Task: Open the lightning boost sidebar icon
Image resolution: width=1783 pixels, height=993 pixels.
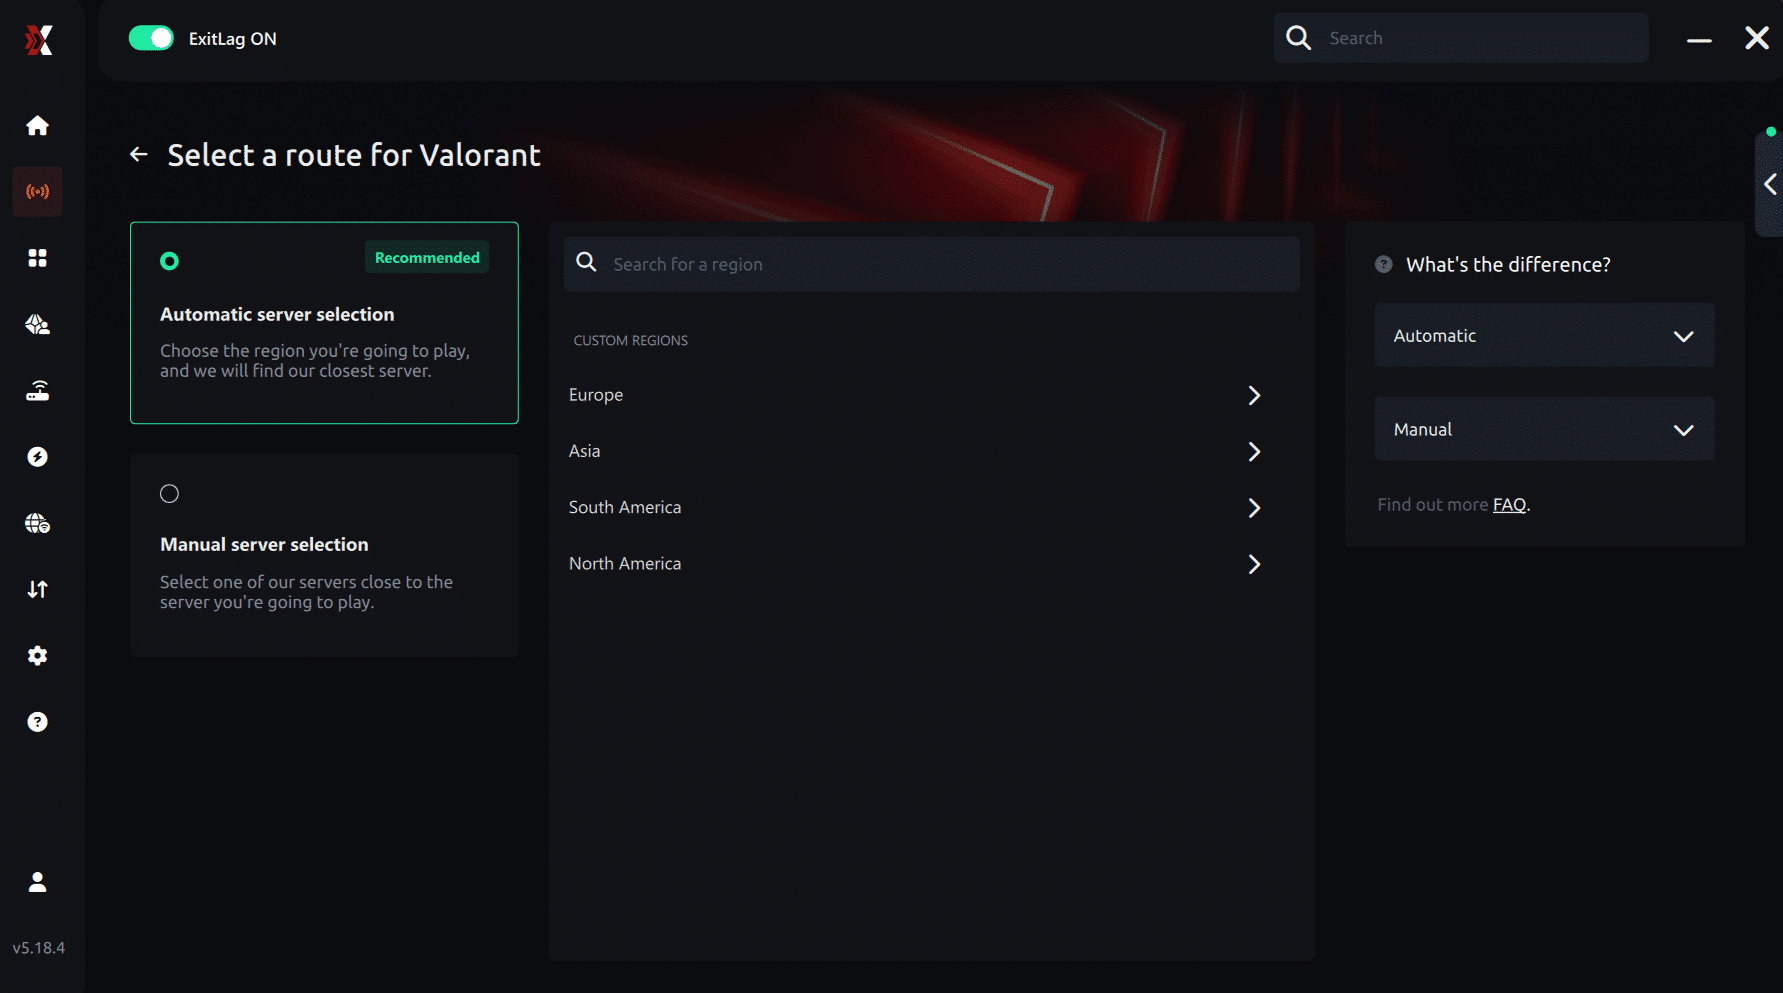Action: tap(37, 457)
